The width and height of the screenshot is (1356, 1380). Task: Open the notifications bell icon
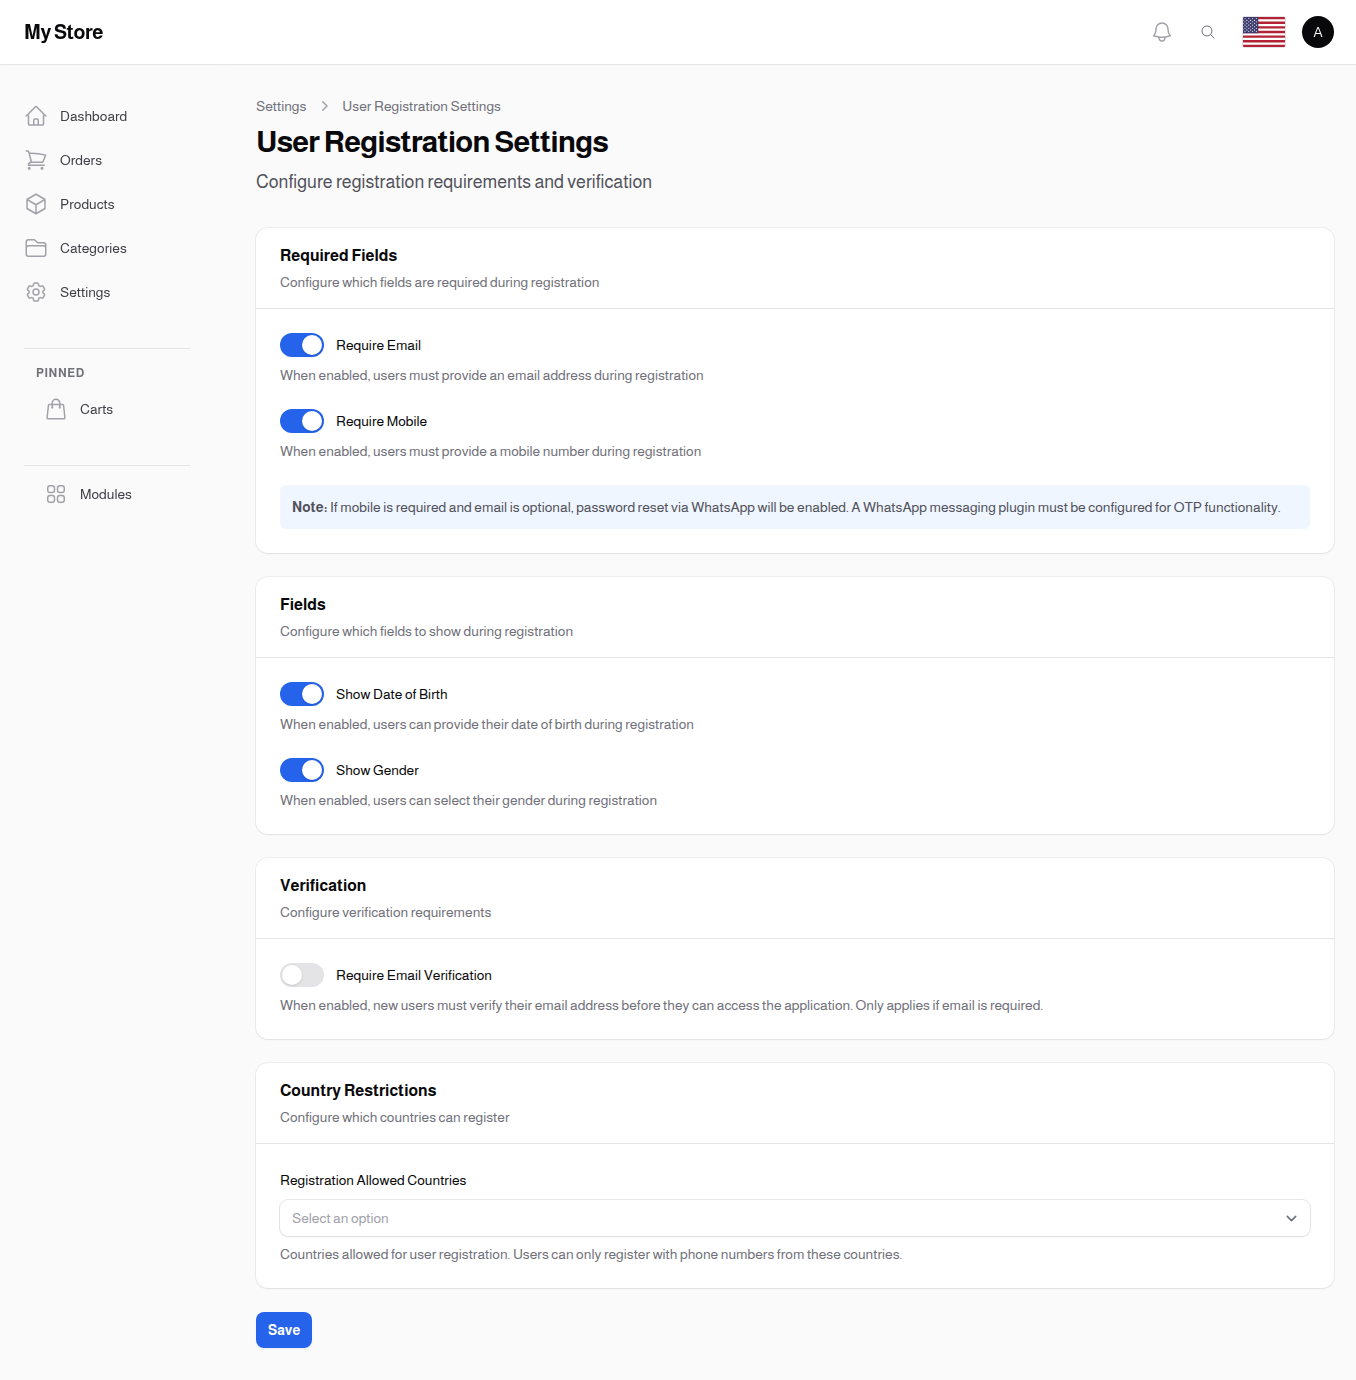coord(1161,31)
